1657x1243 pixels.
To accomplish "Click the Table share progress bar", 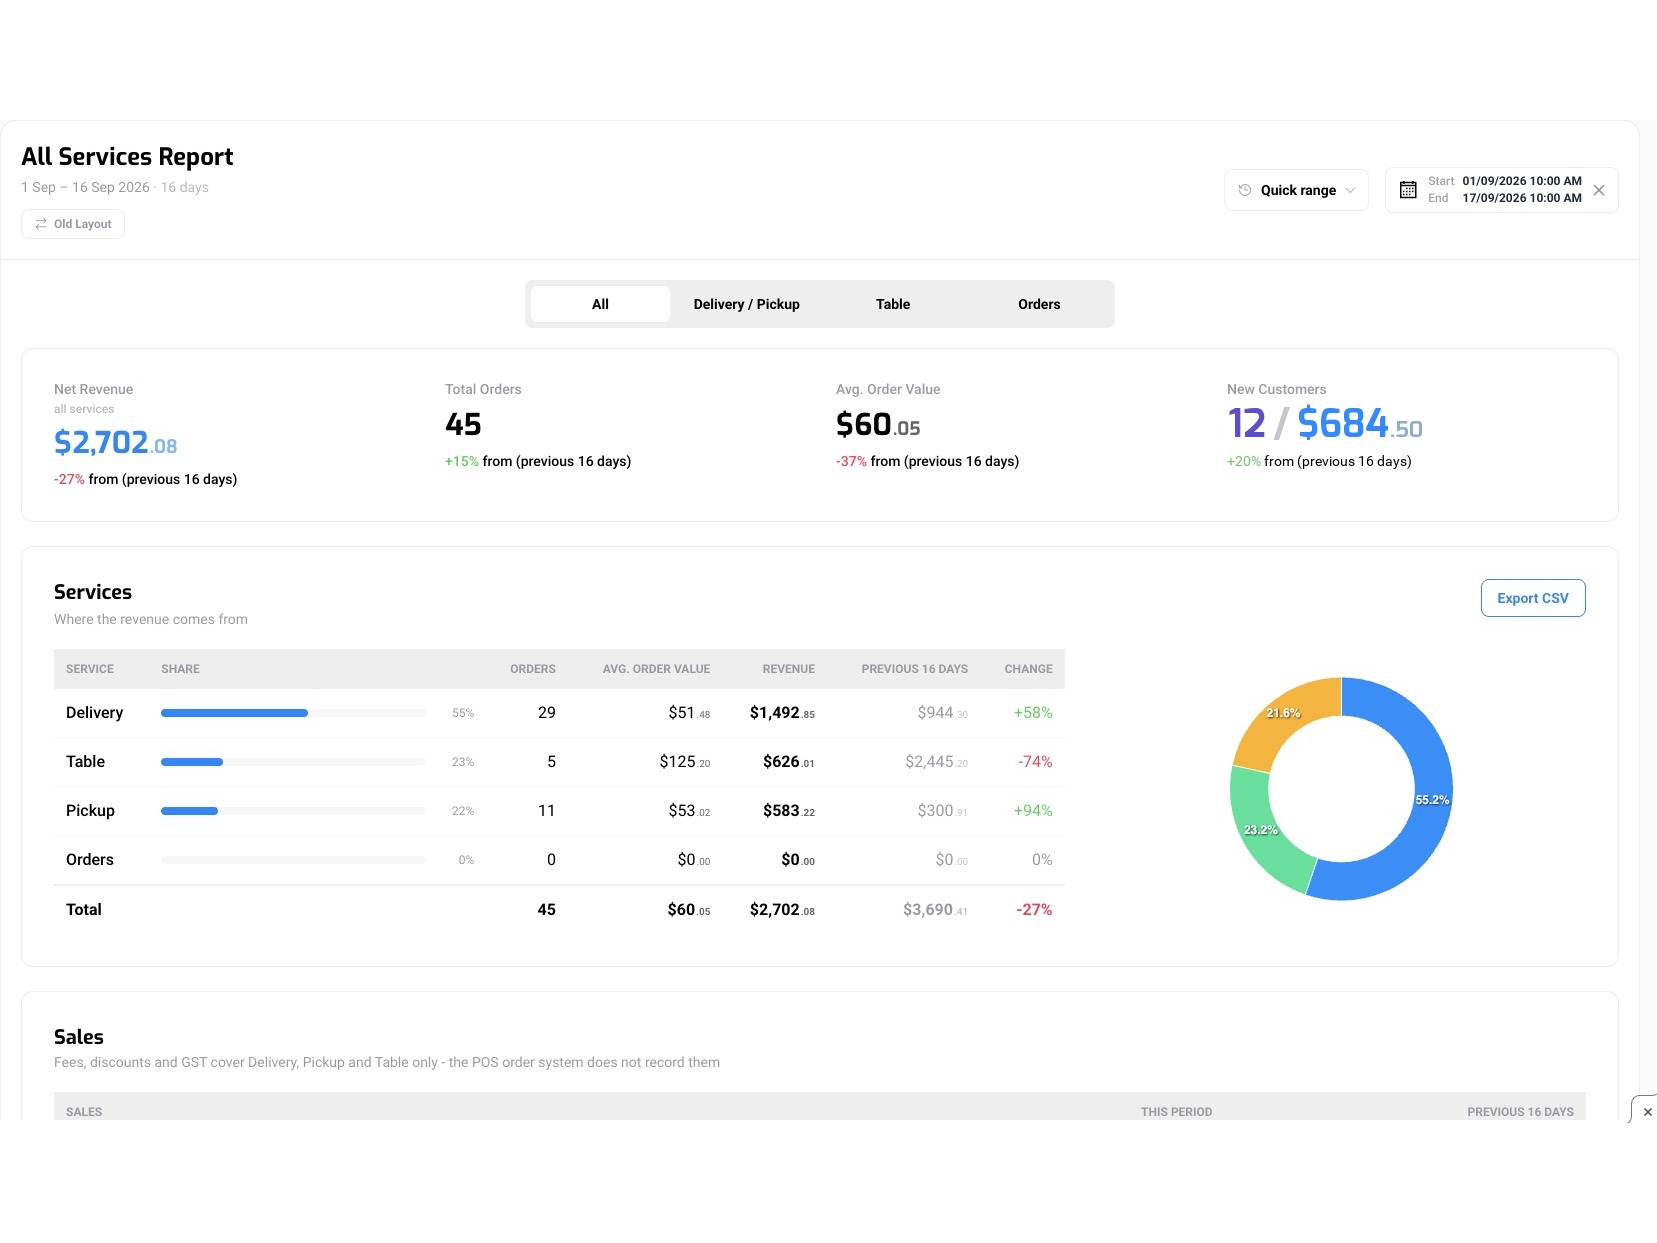I will tap(293, 762).
